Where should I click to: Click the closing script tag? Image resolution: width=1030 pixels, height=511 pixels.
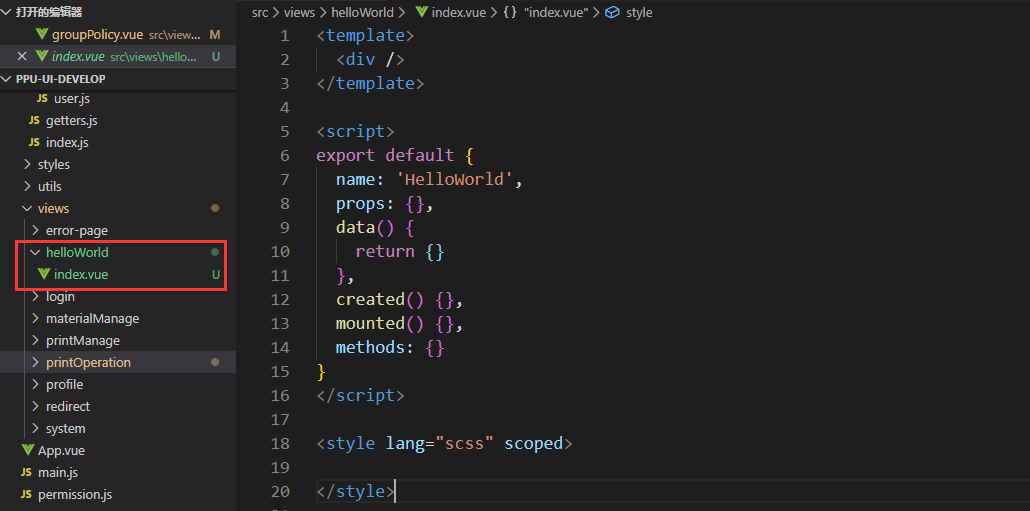[x=361, y=395]
